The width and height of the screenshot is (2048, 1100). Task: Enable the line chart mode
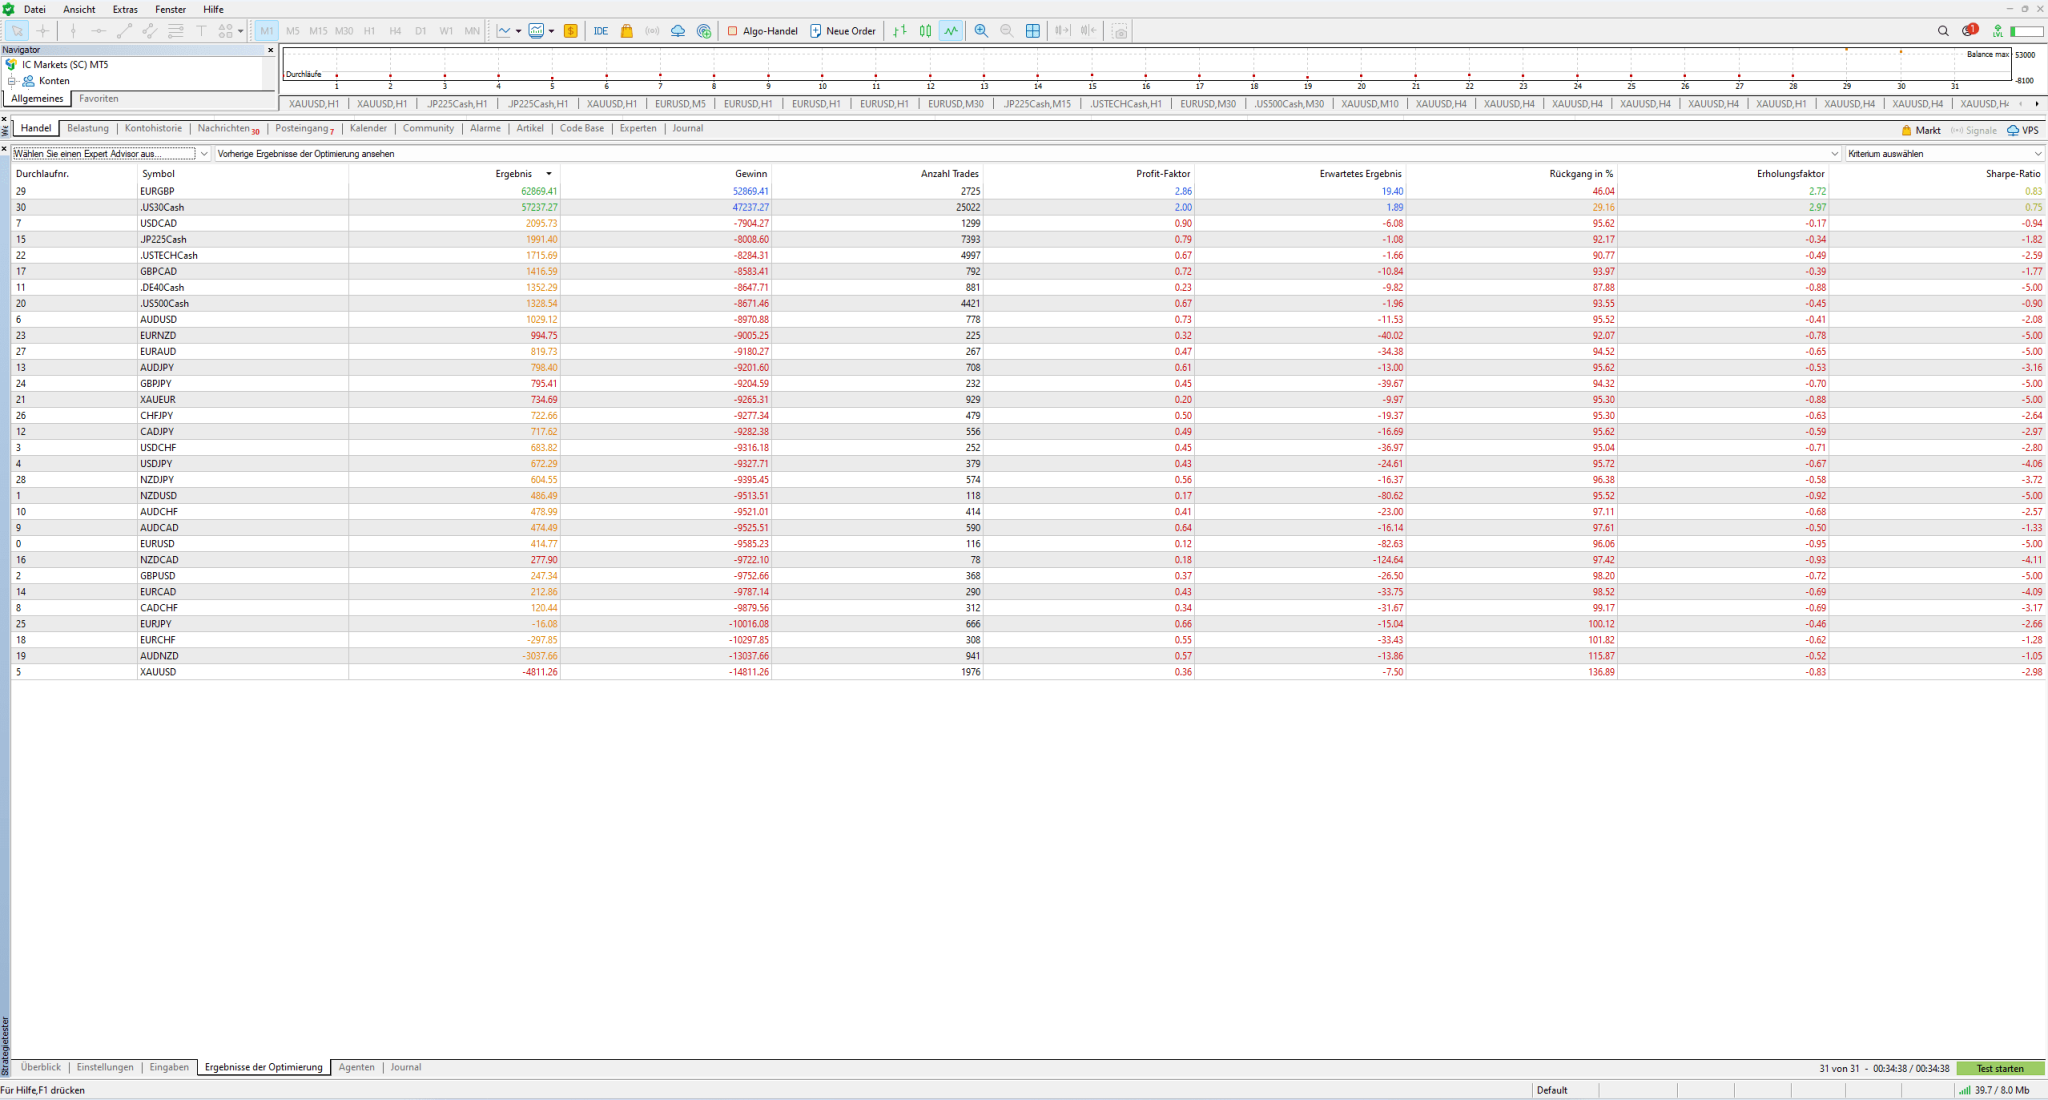click(x=951, y=31)
